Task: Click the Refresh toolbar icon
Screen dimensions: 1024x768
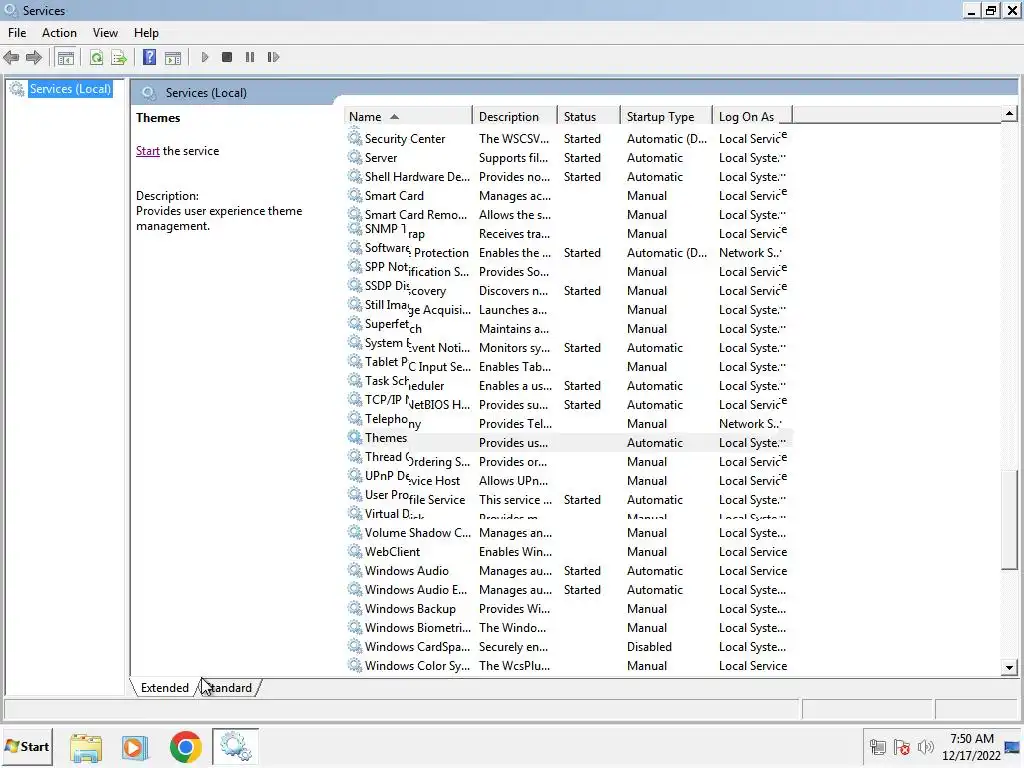Action: pyautogui.click(x=96, y=57)
